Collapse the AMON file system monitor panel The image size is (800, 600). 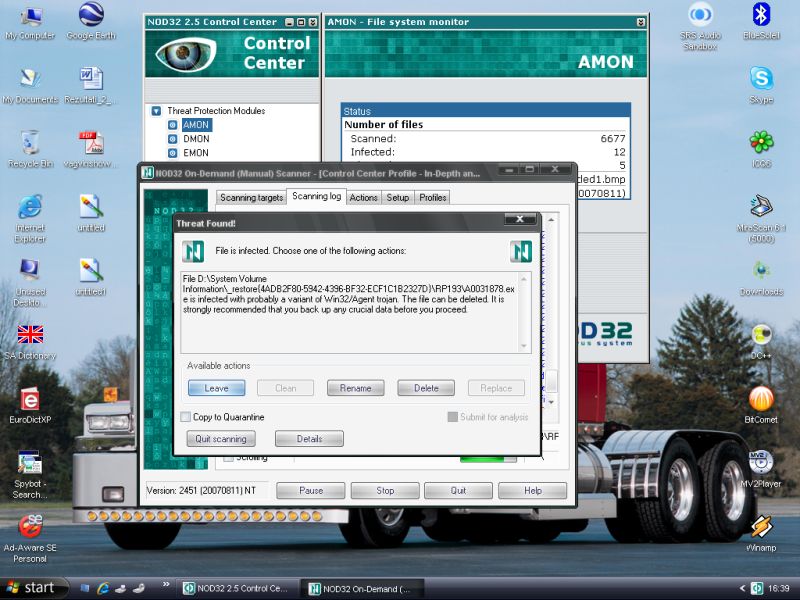point(640,22)
